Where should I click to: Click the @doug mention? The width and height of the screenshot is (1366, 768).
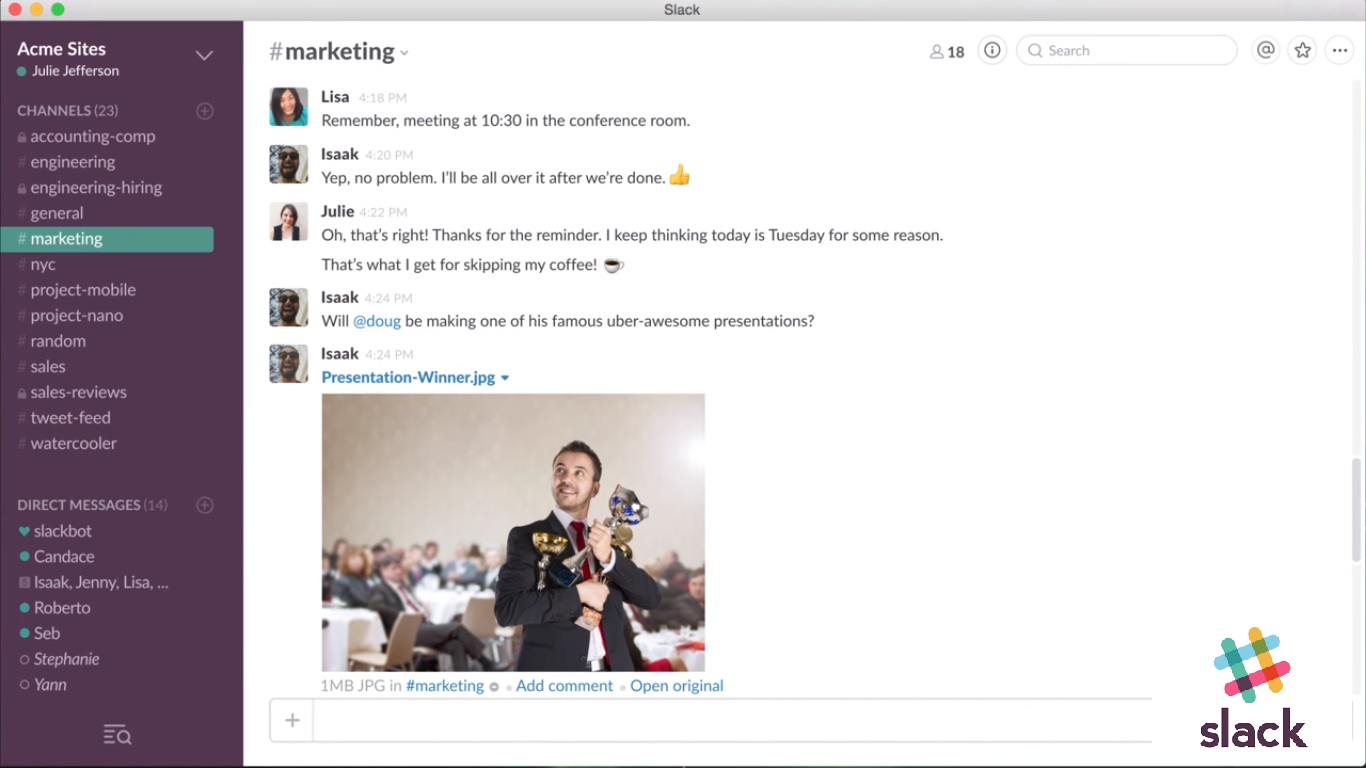click(x=377, y=321)
